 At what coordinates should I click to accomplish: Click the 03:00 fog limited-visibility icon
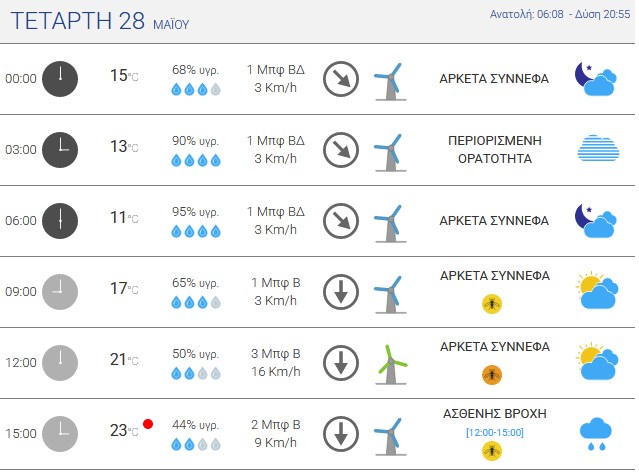coord(598,149)
